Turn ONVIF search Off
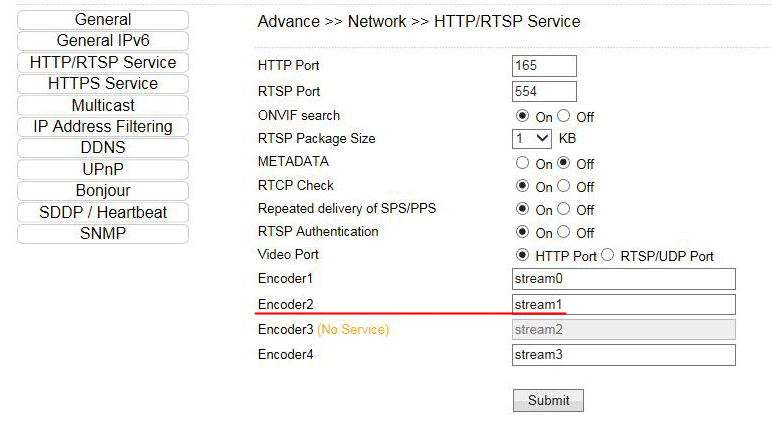This screenshot has width=772, height=437. click(564, 117)
